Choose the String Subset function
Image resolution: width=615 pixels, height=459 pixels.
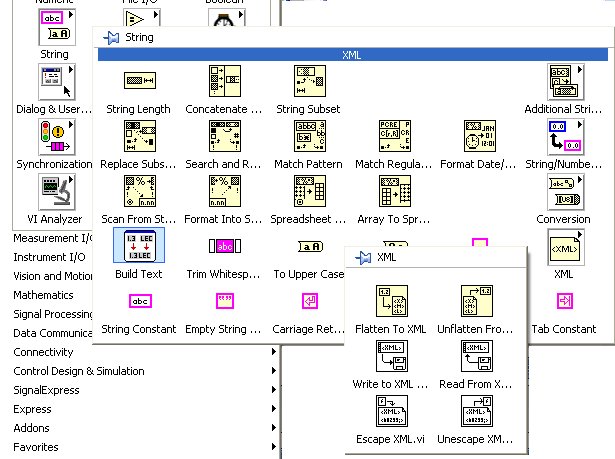coord(310,81)
